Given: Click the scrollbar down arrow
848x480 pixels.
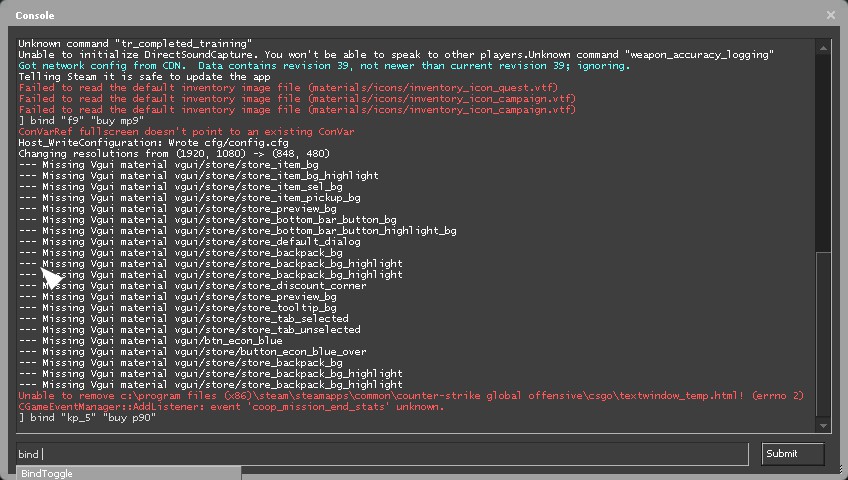Looking at the screenshot, I should [x=823, y=426].
